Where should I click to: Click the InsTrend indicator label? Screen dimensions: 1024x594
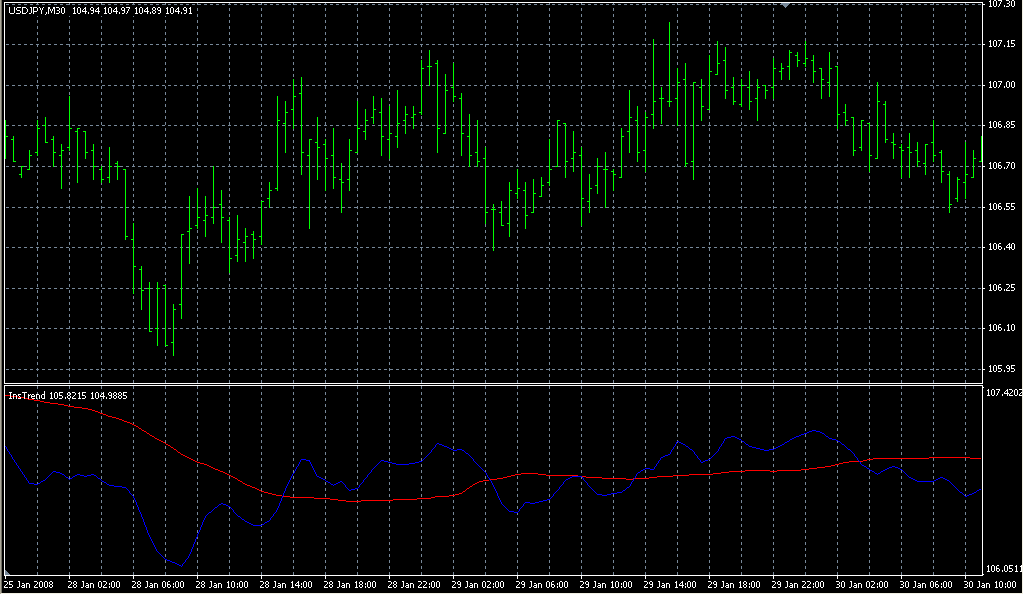click(26, 396)
